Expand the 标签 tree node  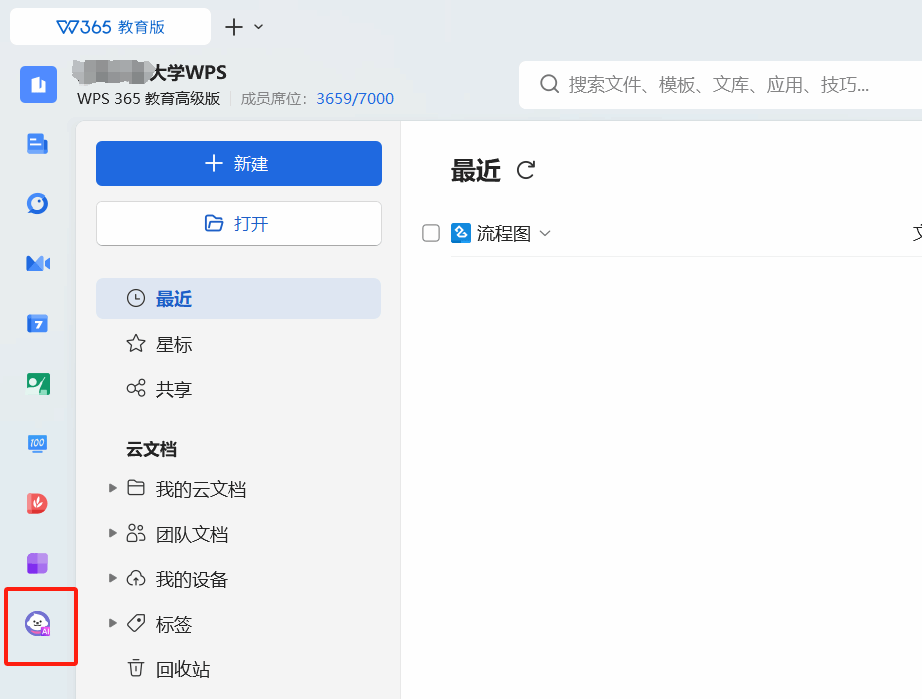[113, 623]
